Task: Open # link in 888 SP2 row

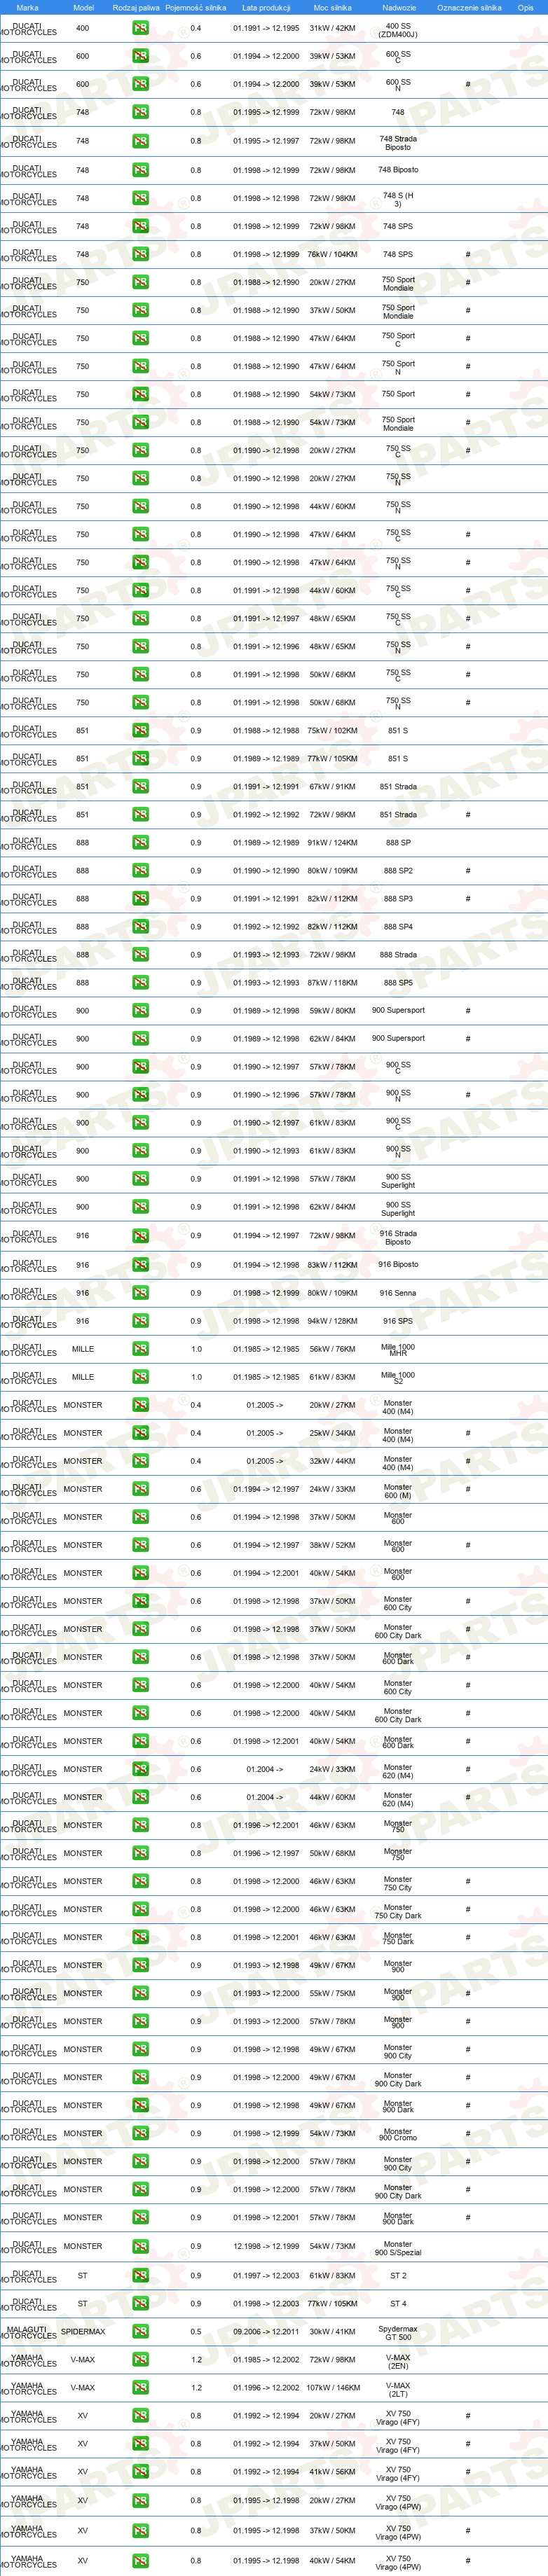Action: click(x=468, y=870)
